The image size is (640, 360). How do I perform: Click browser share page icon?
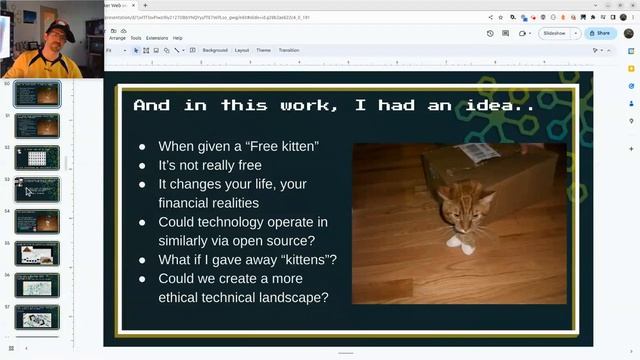(x=490, y=18)
